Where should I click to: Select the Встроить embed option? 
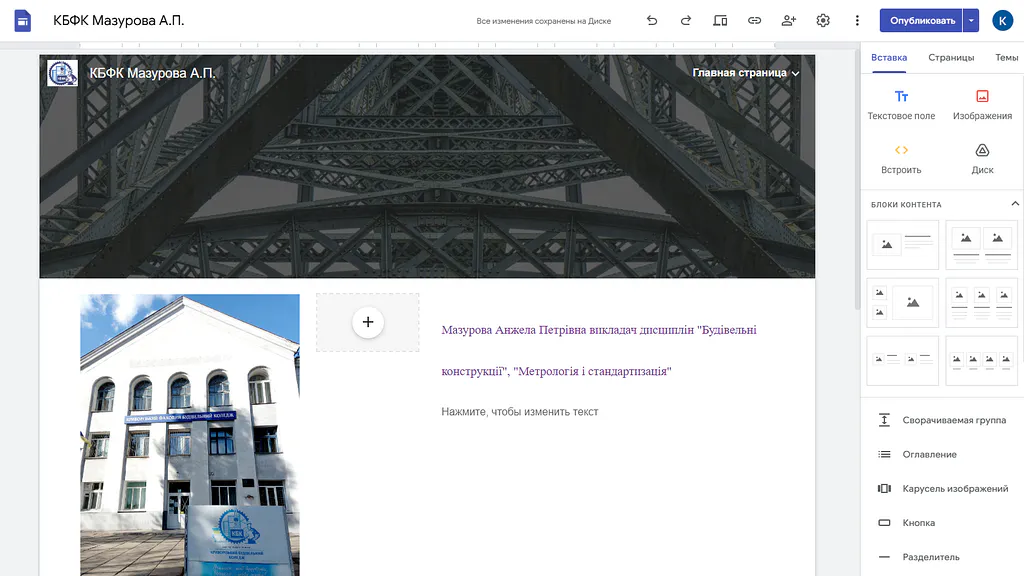[x=901, y=159]
